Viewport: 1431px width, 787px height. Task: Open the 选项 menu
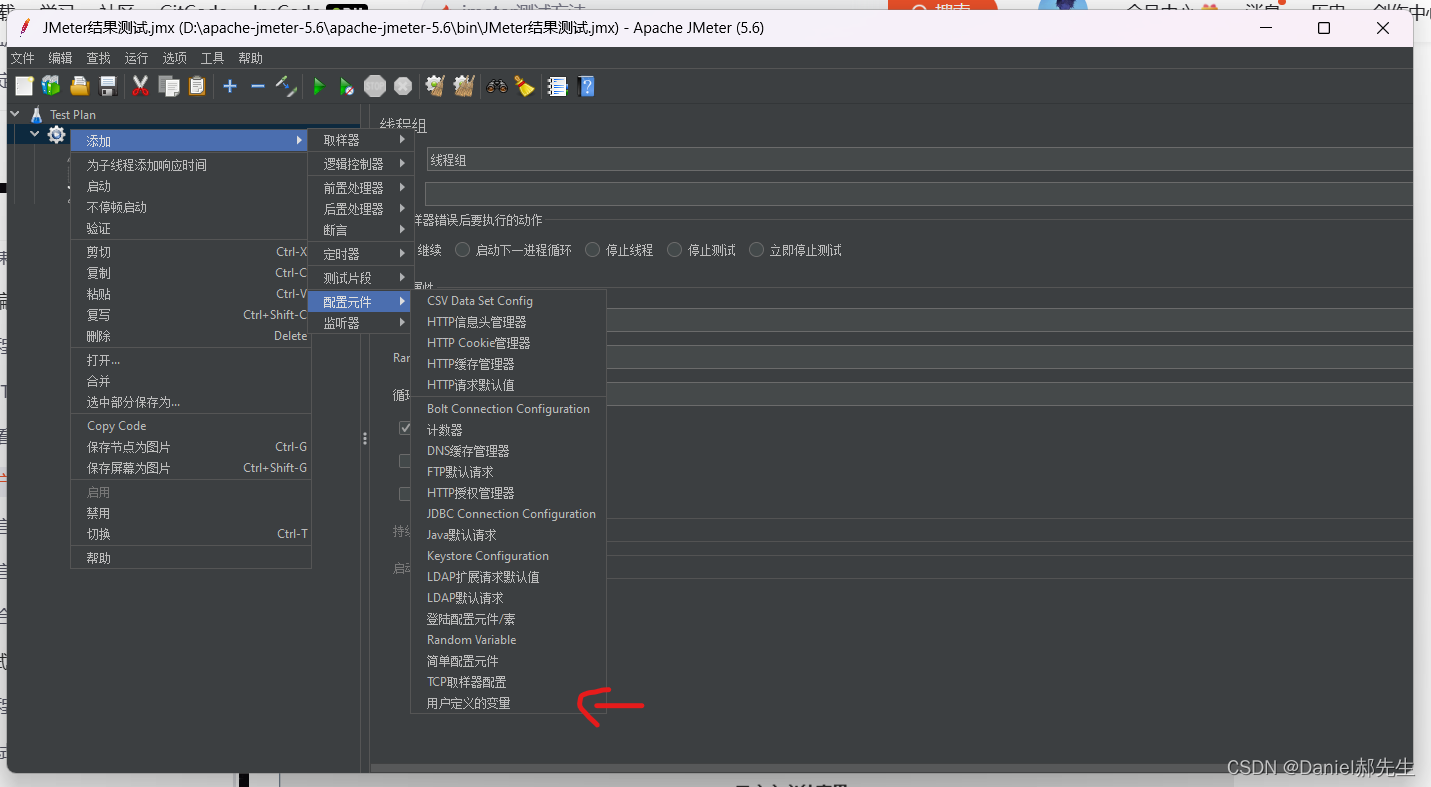(x=175, y=58)
